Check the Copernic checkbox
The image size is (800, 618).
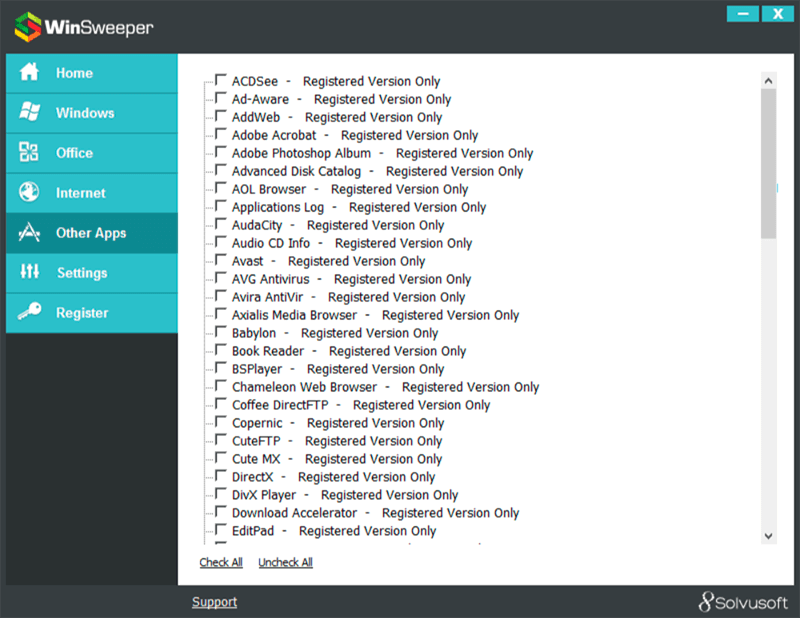click(x=220, y=422)
